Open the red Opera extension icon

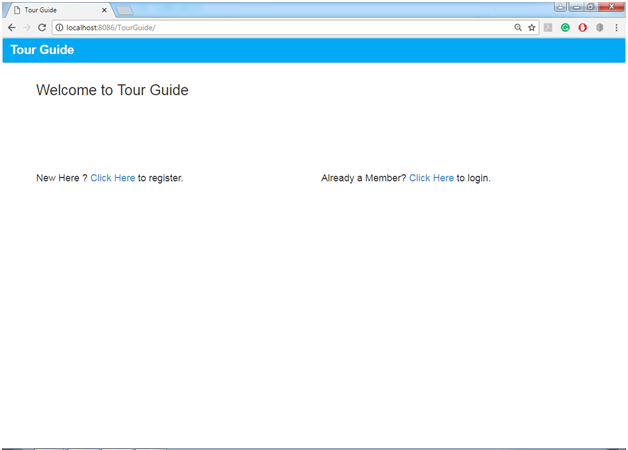(582, 28)
